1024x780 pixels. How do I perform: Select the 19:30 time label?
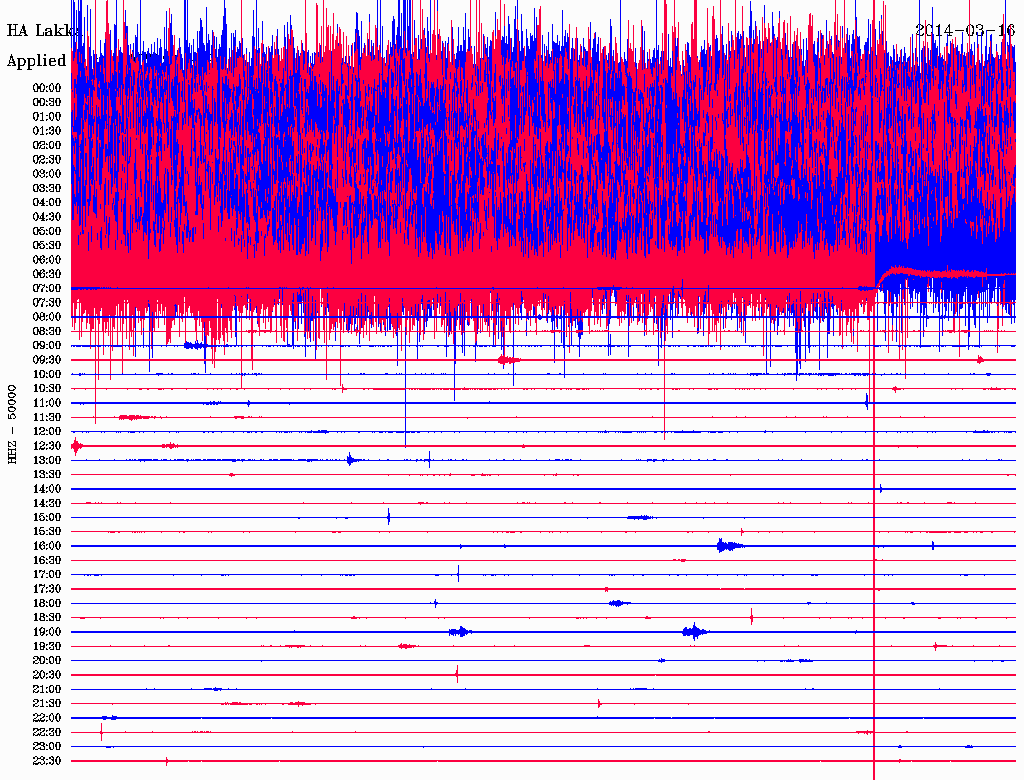tap(47, 646)
